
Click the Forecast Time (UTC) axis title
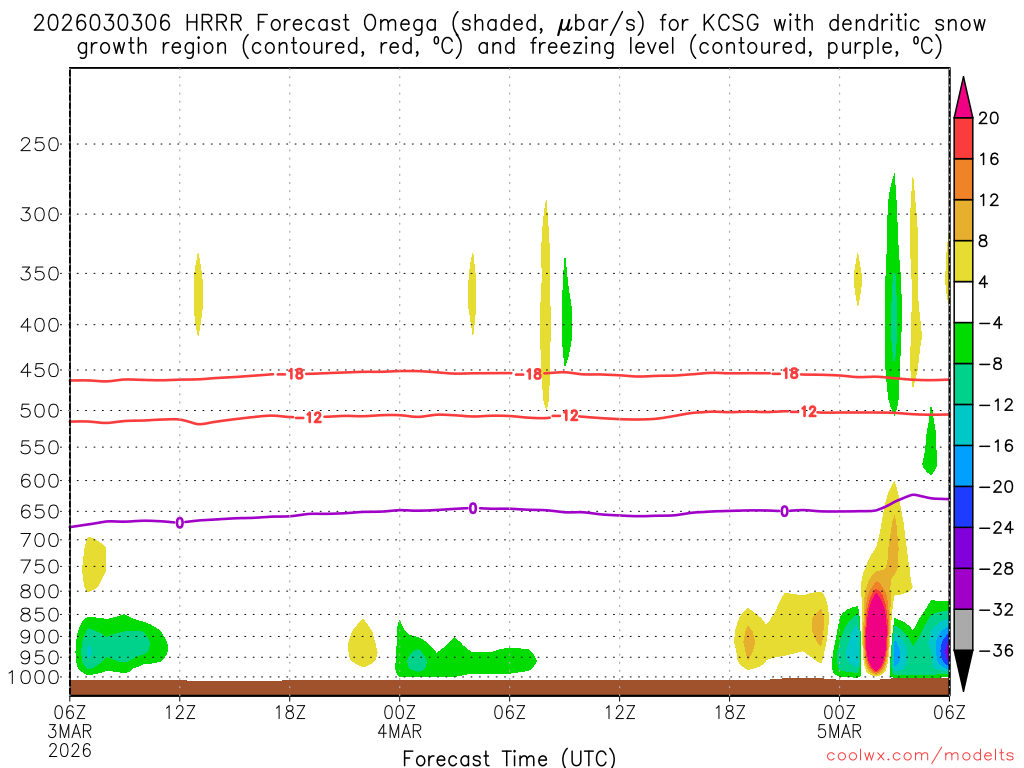509,758
